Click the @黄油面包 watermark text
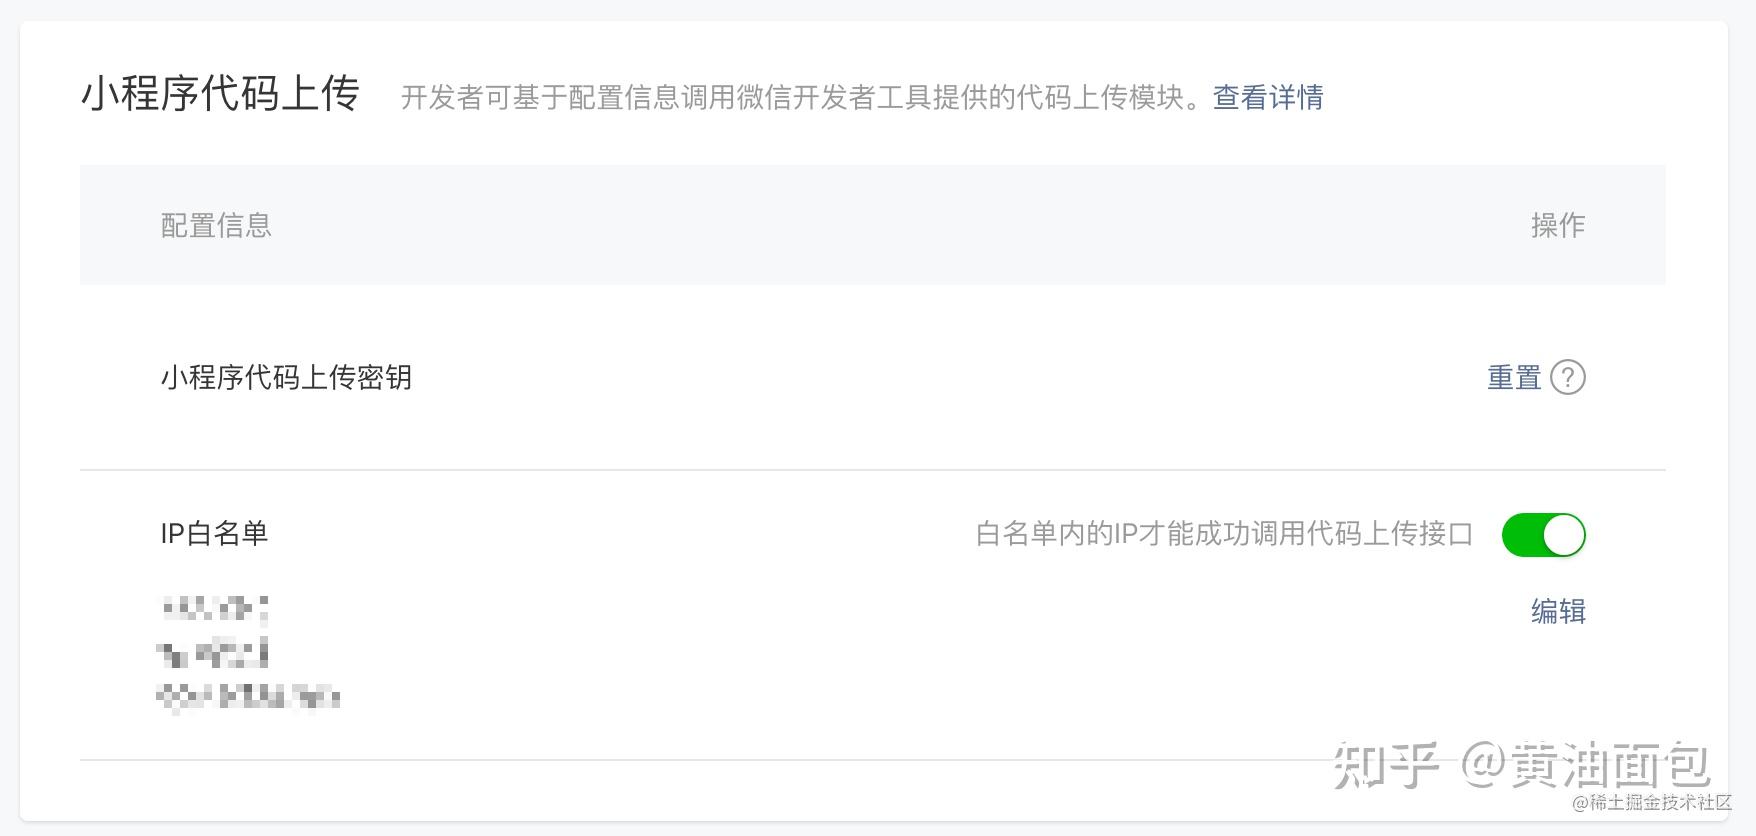This screenshot has width=1756, height=836. pyautogui.click(x=1586, y=766)
